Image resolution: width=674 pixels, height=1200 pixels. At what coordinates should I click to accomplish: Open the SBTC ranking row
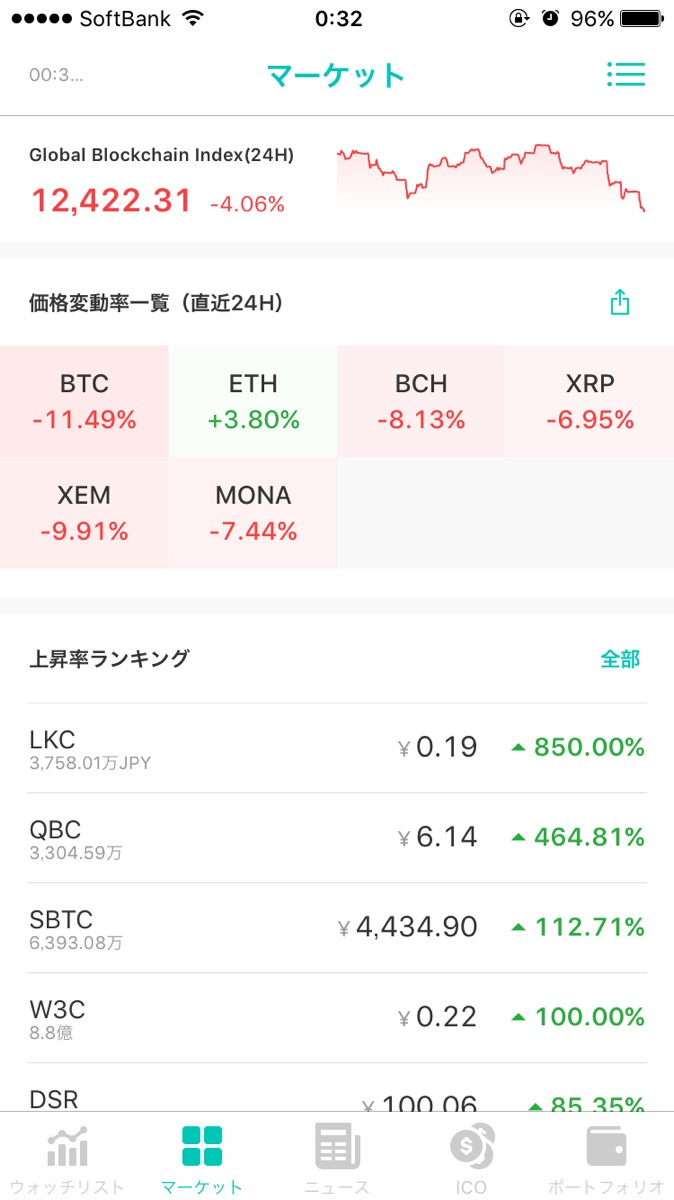coord(337,928)
